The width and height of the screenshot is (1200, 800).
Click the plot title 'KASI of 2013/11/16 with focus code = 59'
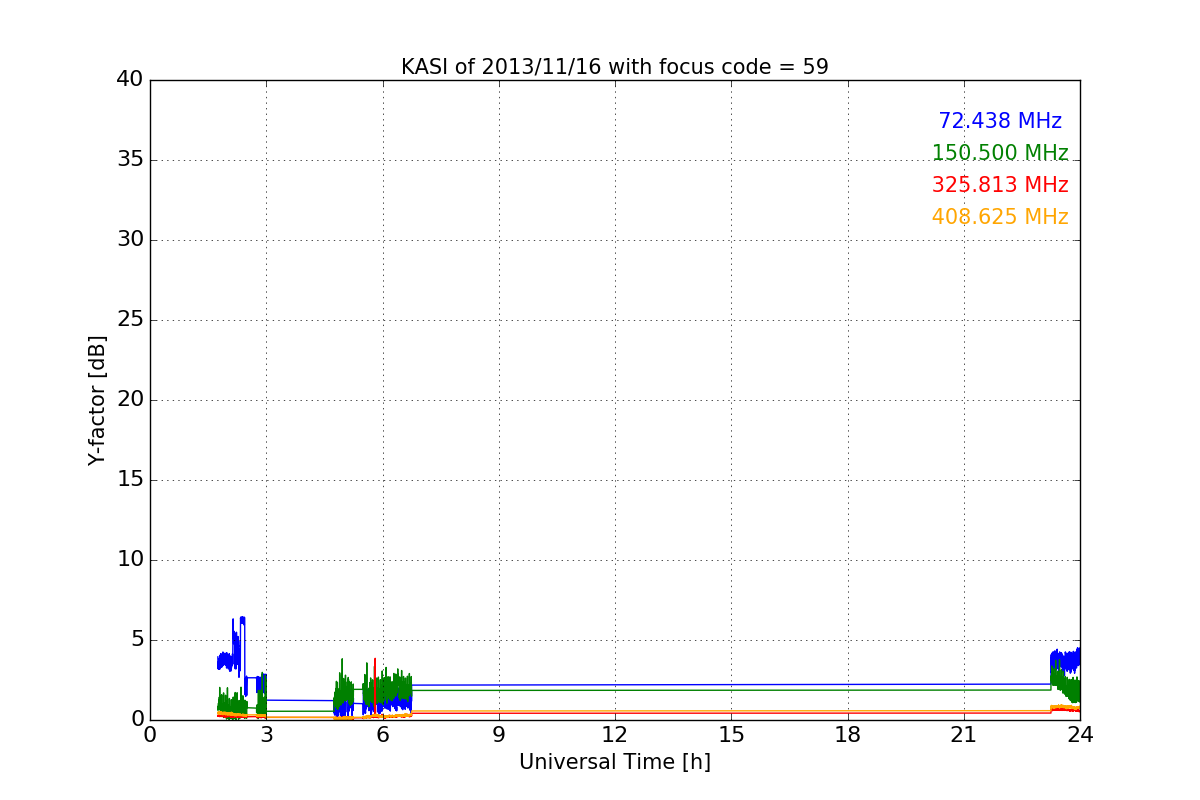[614, 67]
